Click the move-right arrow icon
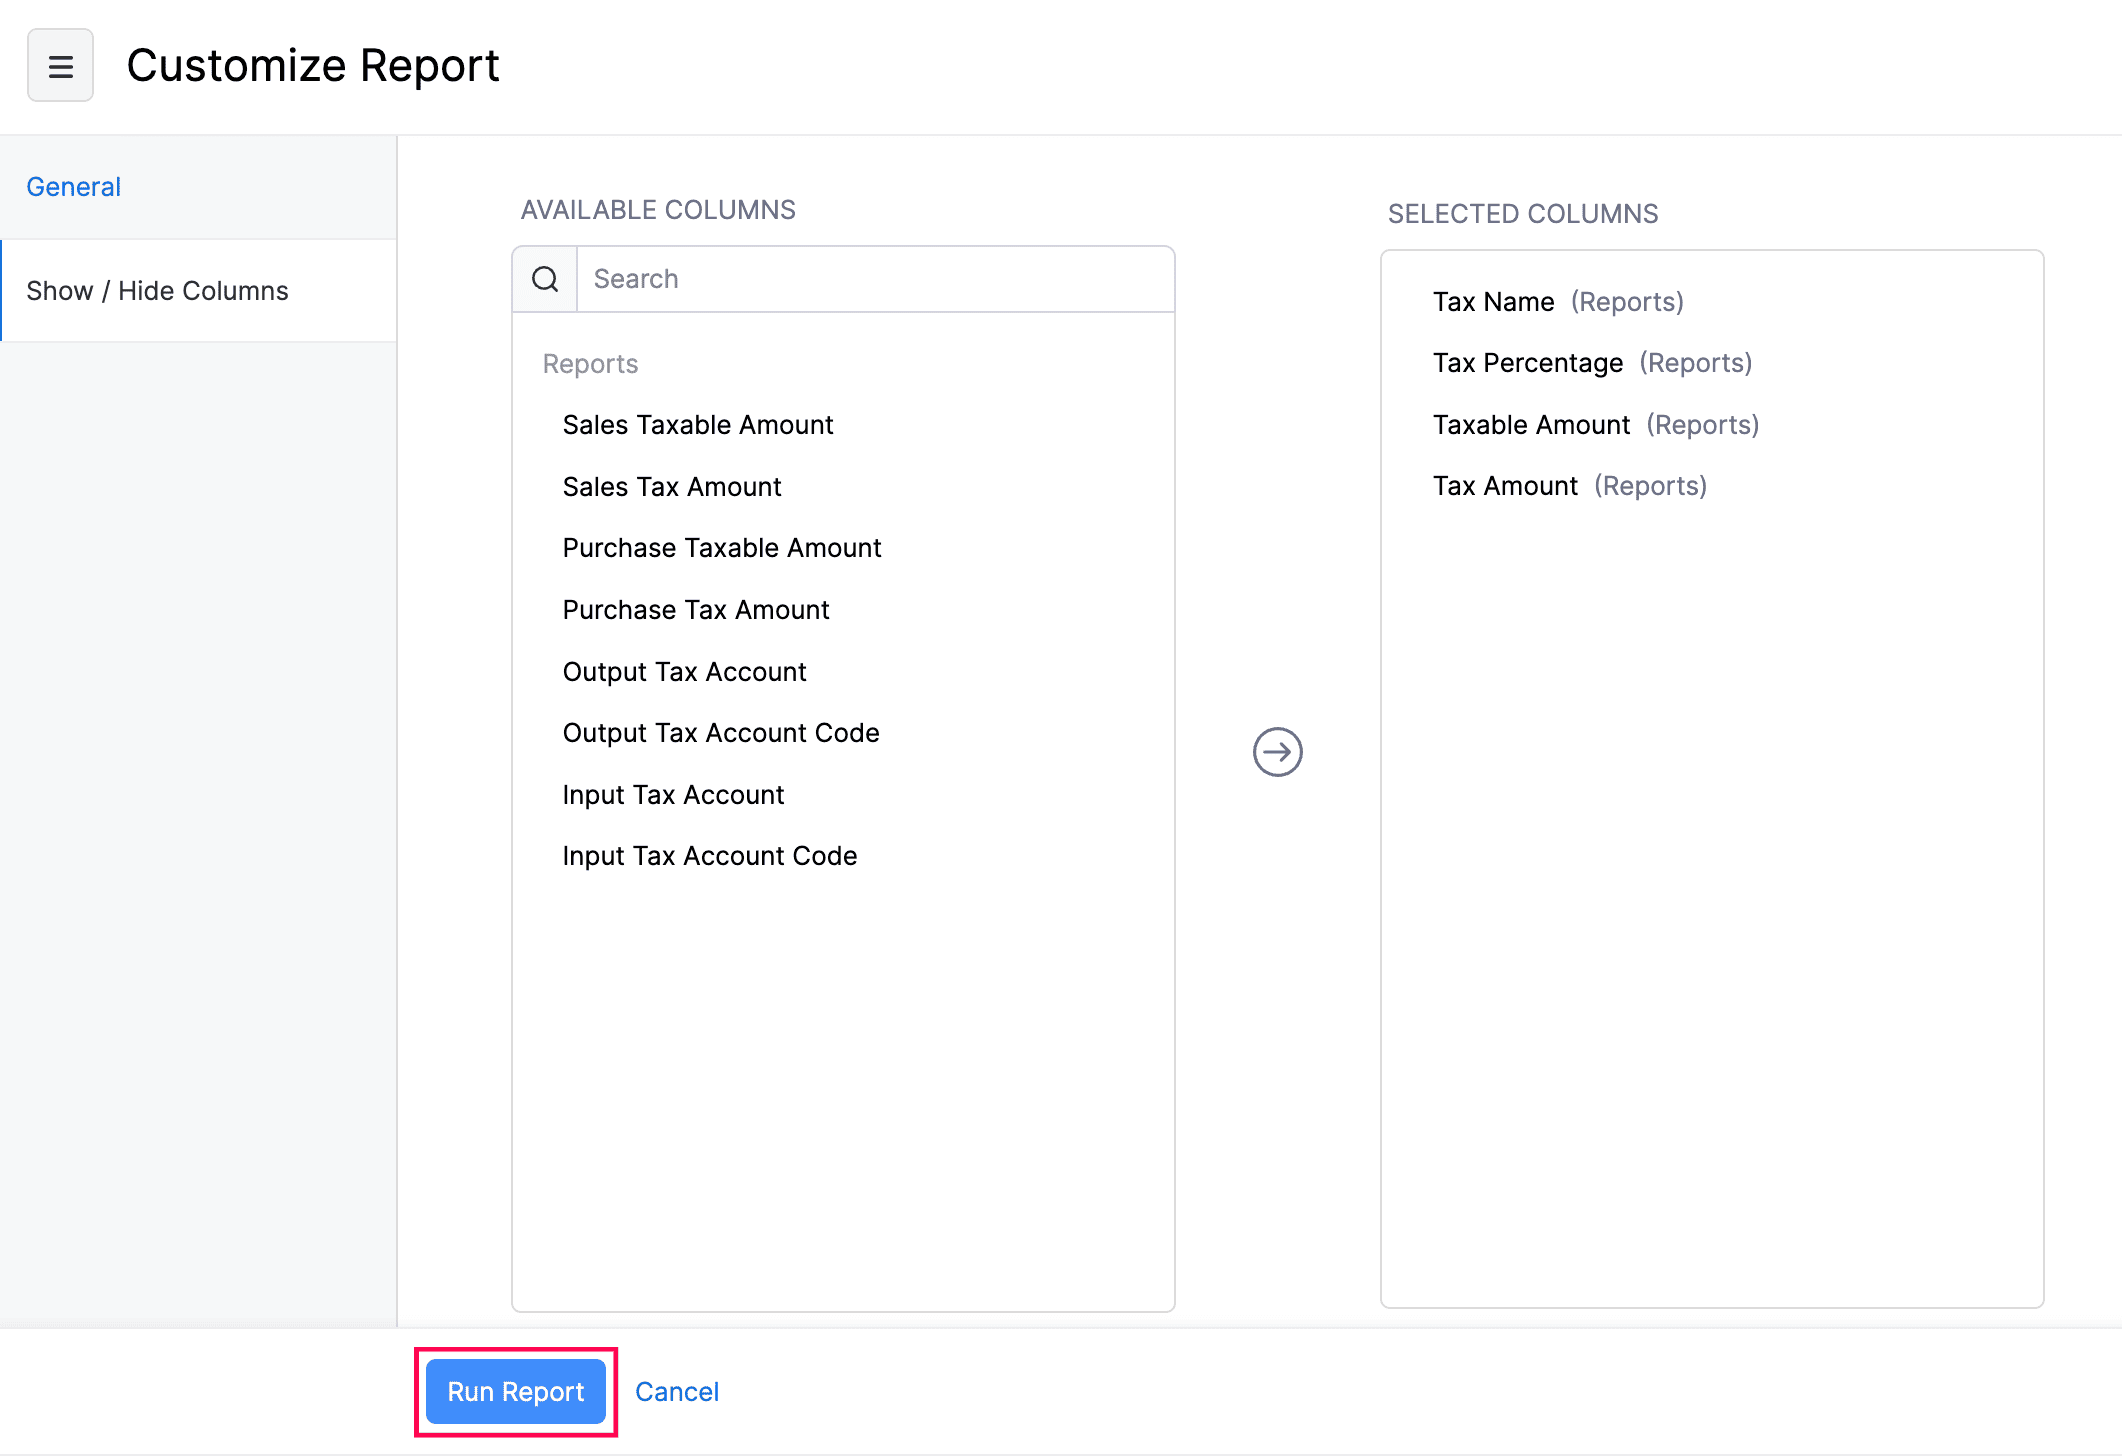 click(x=1277, y=752)
